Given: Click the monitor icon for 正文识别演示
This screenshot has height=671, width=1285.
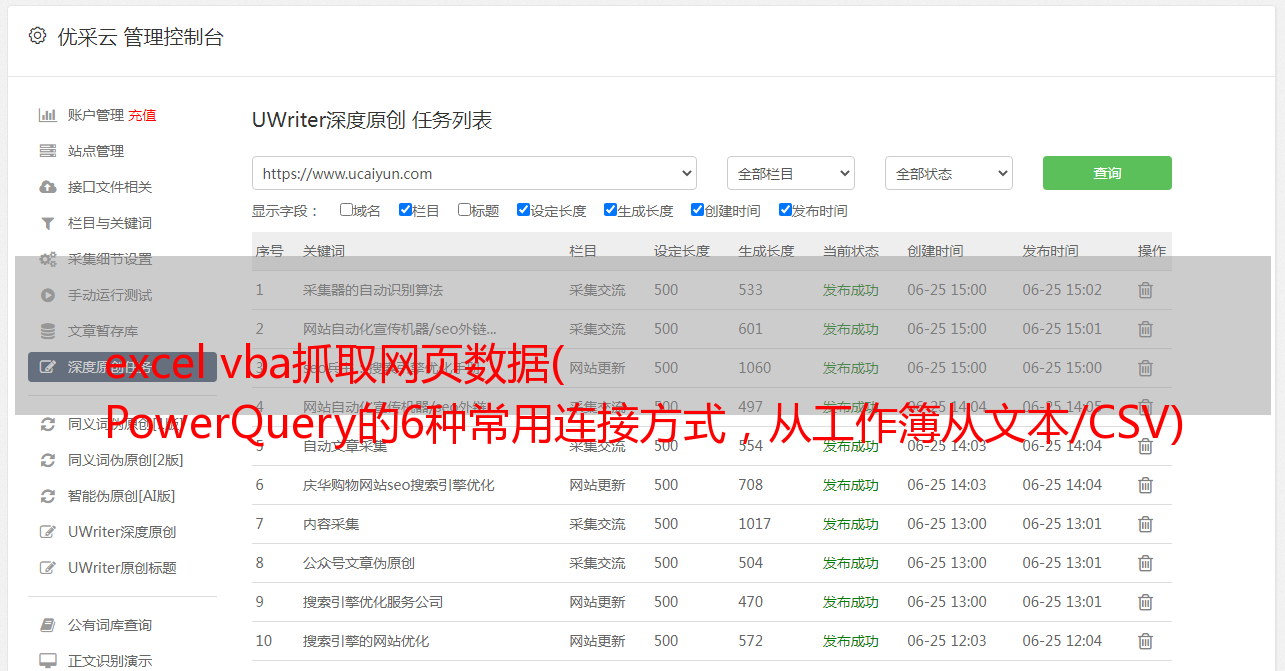Looking at the screenshot, I should coord(47,661).
